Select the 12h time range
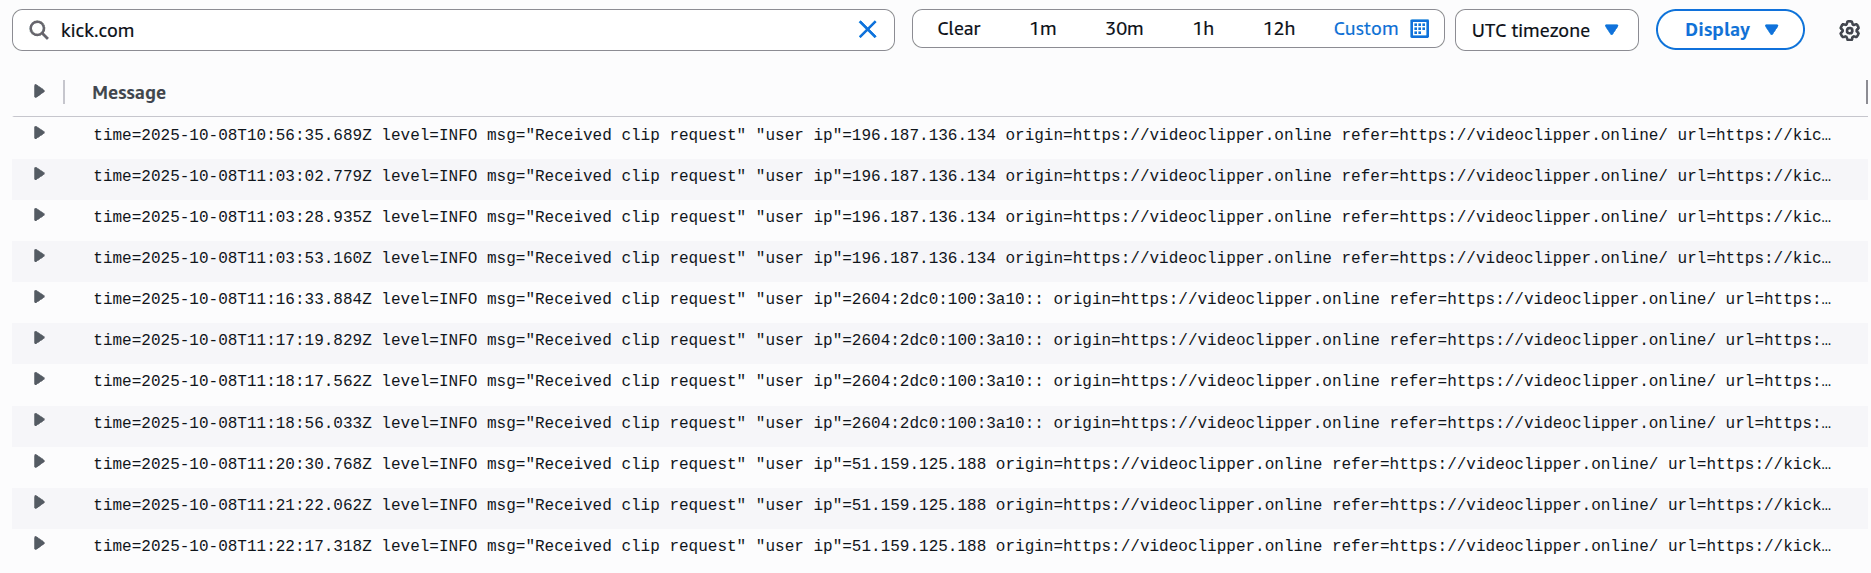The width and height of the screenshot is (1871, 573). (x=1279, y=29)
